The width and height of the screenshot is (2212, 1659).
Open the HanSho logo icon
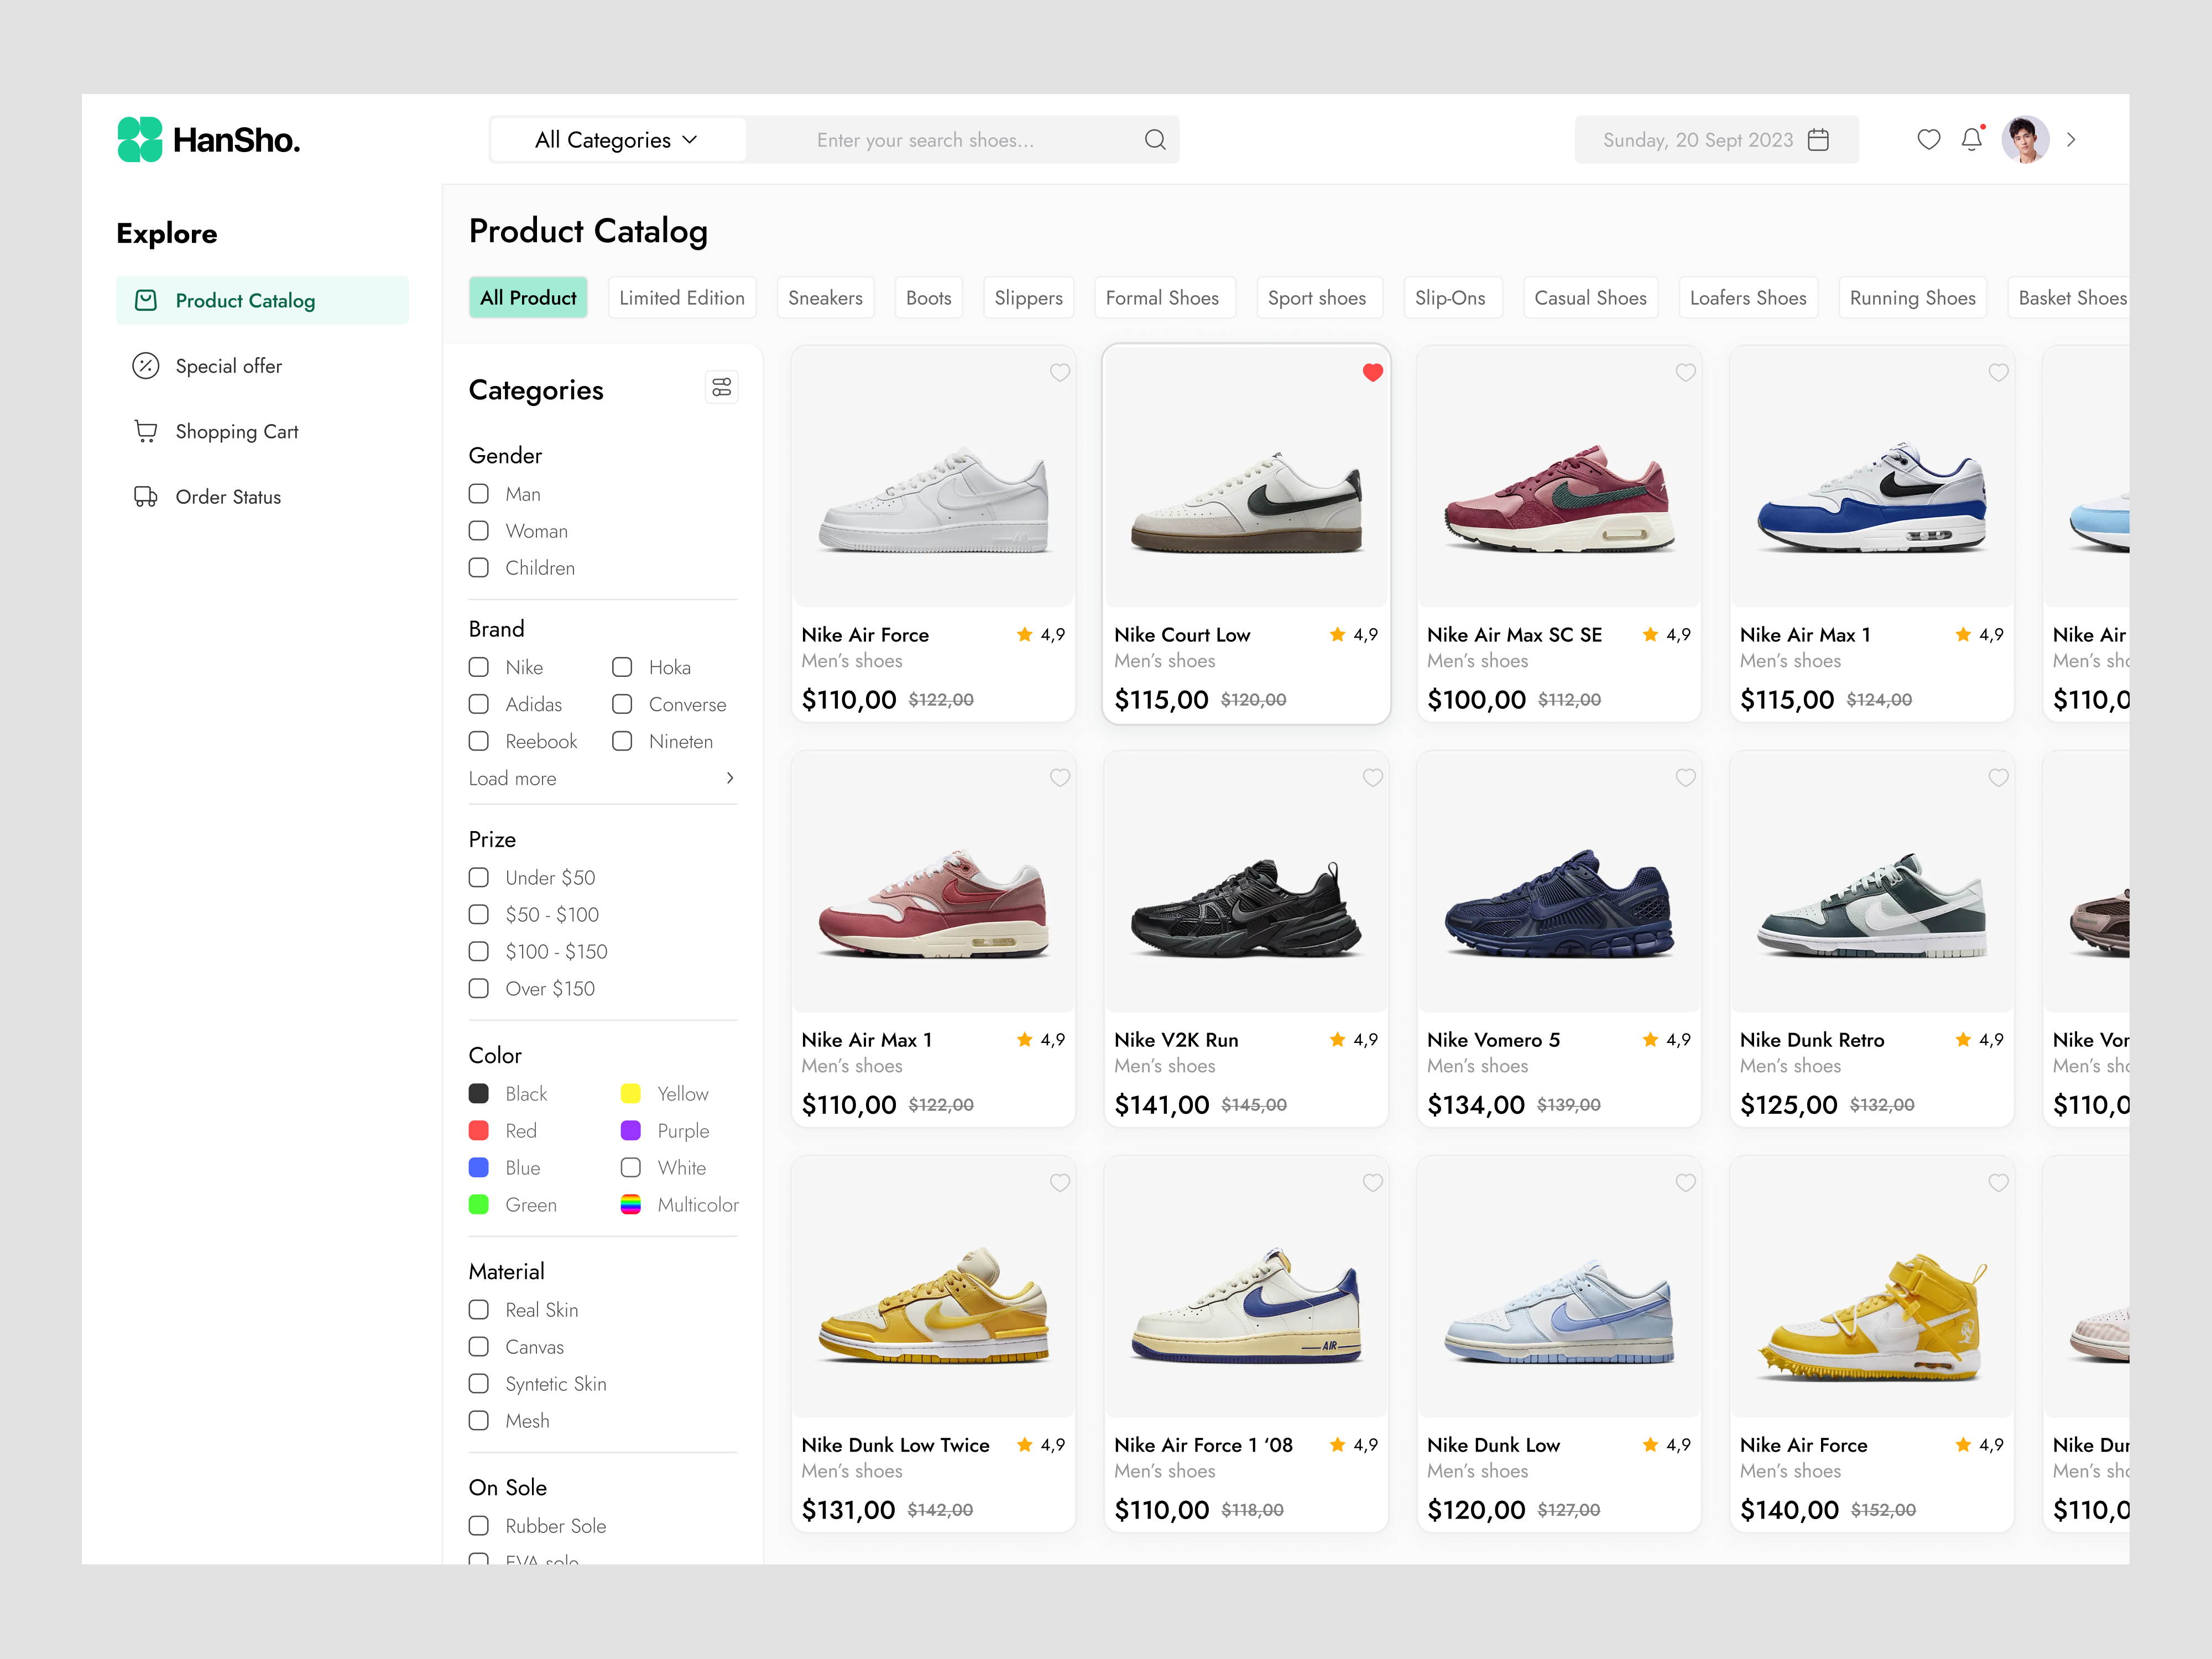[139, 139]
